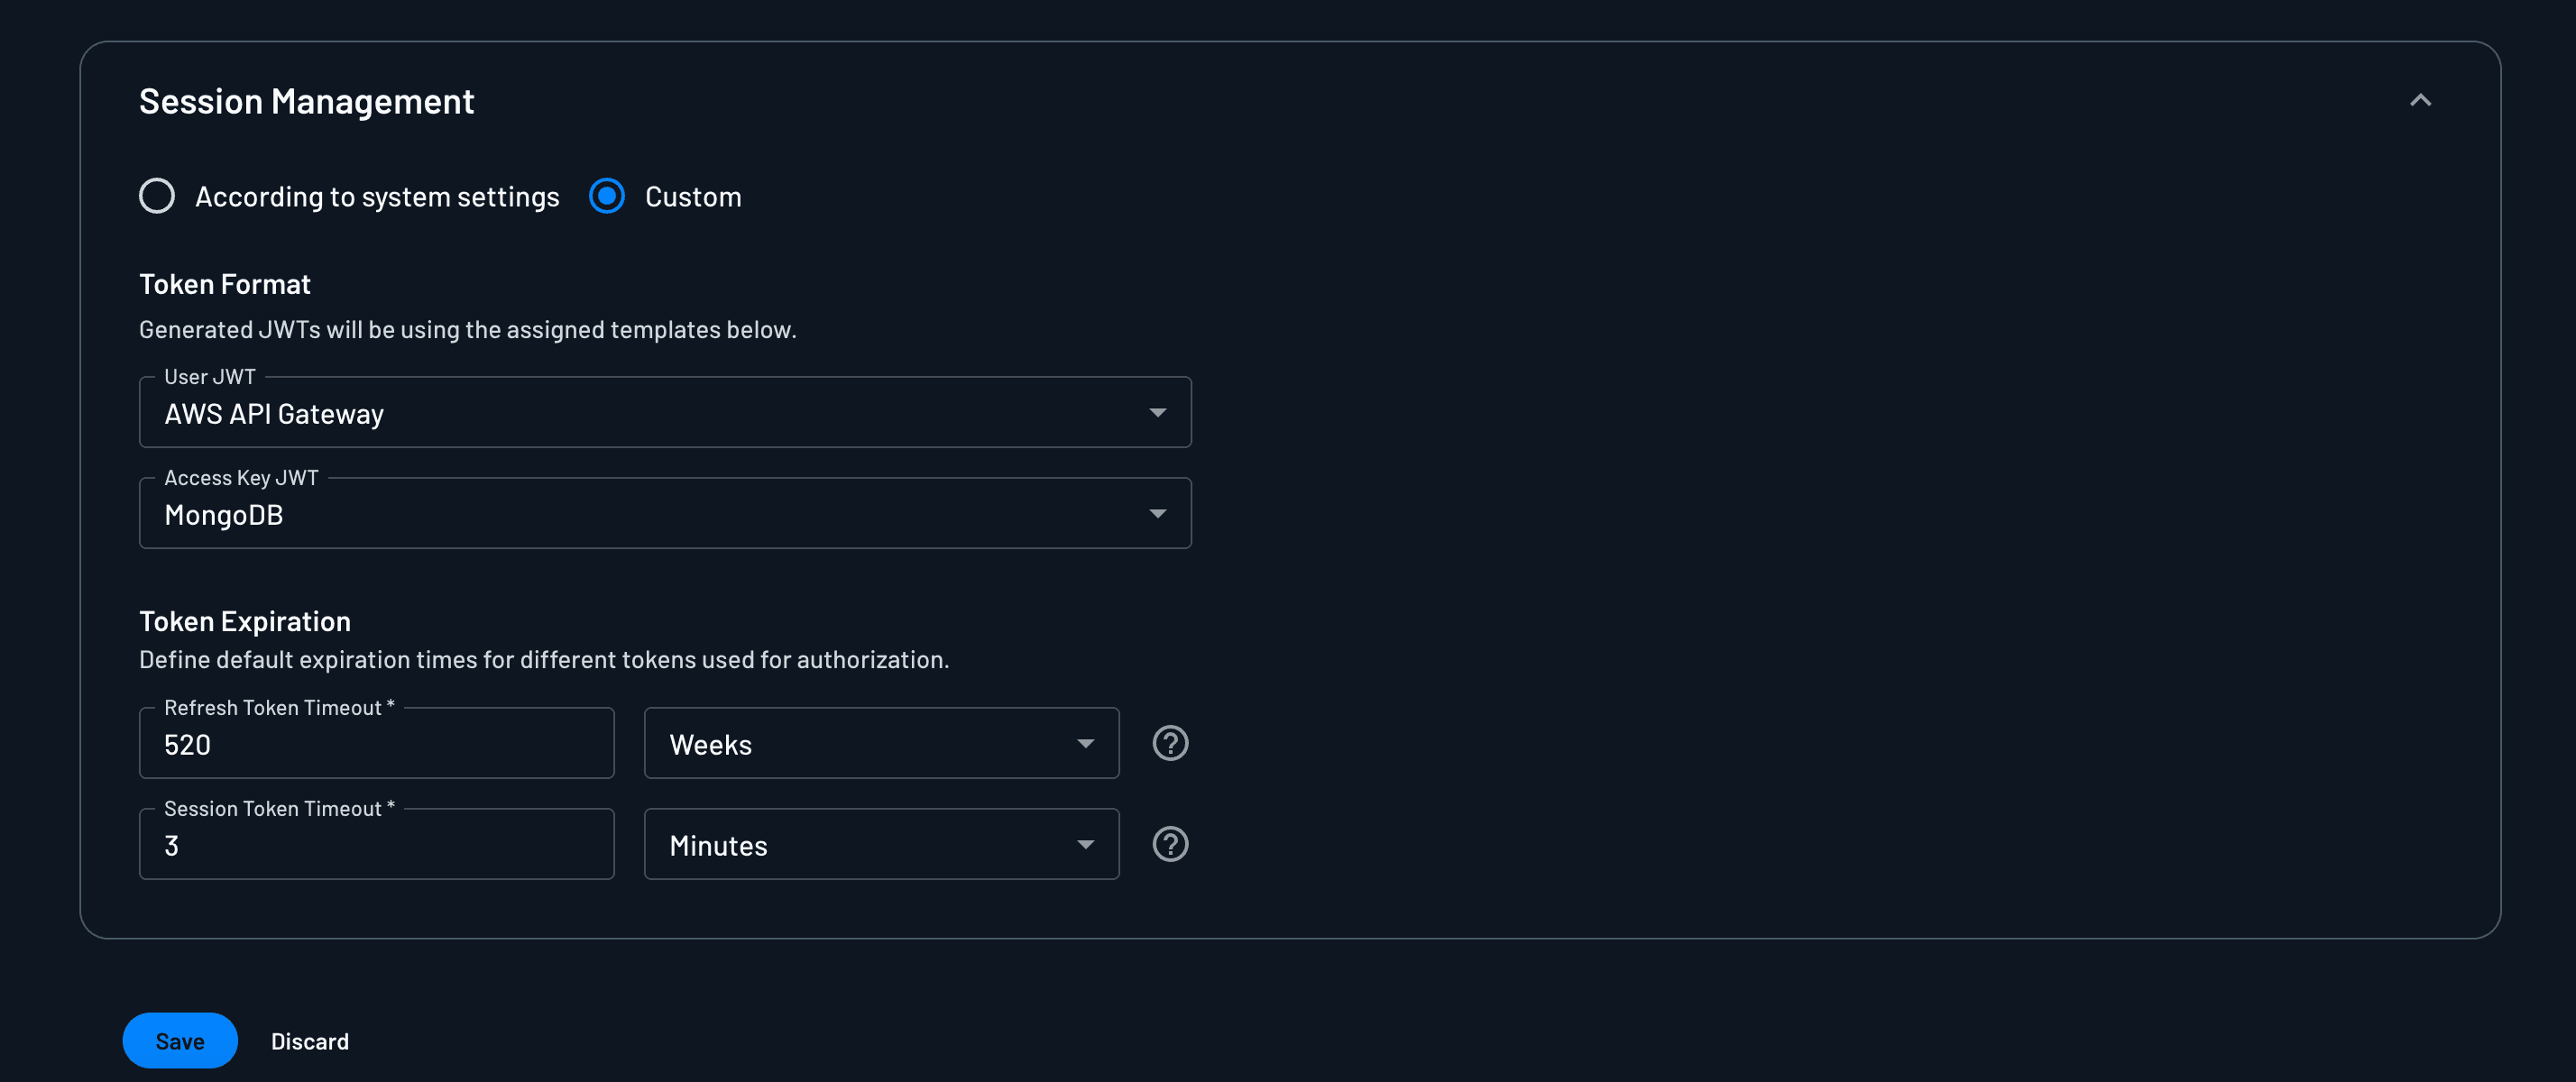
Task: Collapse the Session Management section
Action: tap(2421, 100)
